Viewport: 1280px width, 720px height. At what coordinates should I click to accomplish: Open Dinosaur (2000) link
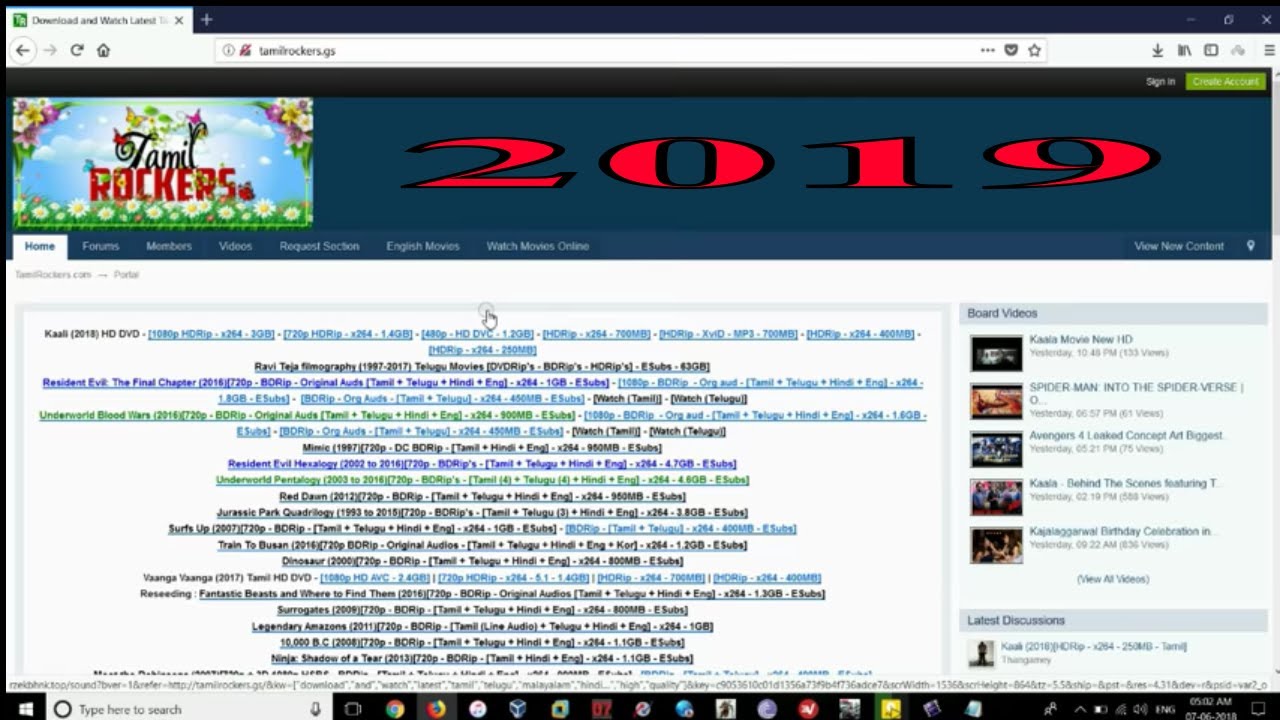482,561
